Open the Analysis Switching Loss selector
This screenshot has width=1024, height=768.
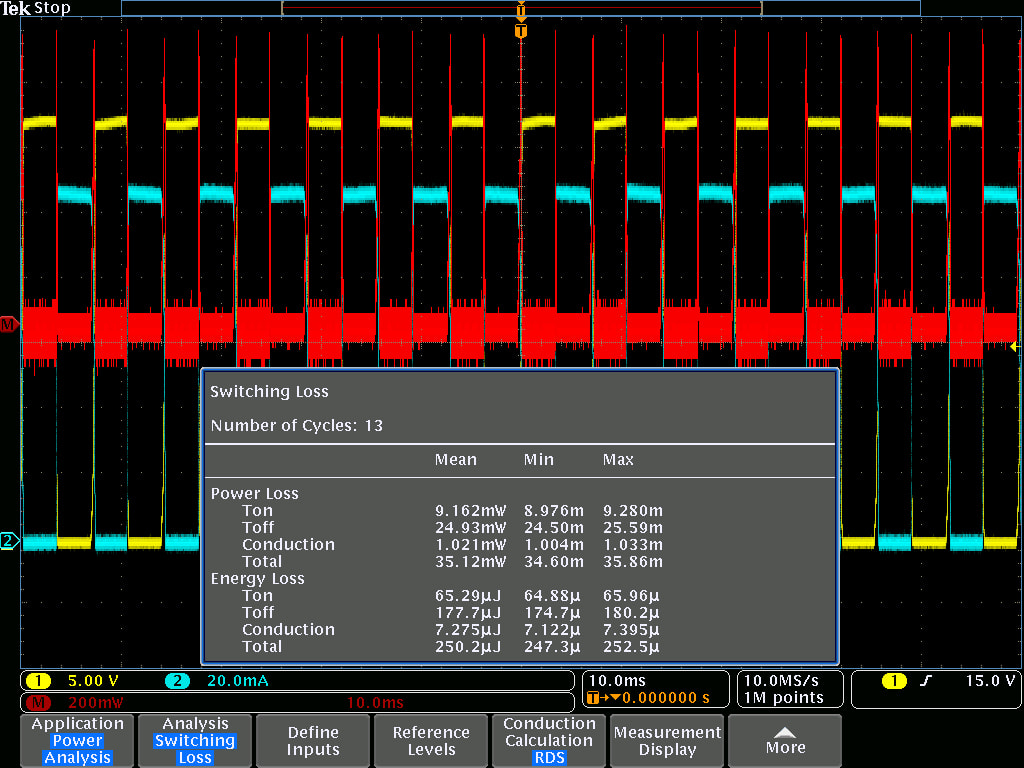194,740
